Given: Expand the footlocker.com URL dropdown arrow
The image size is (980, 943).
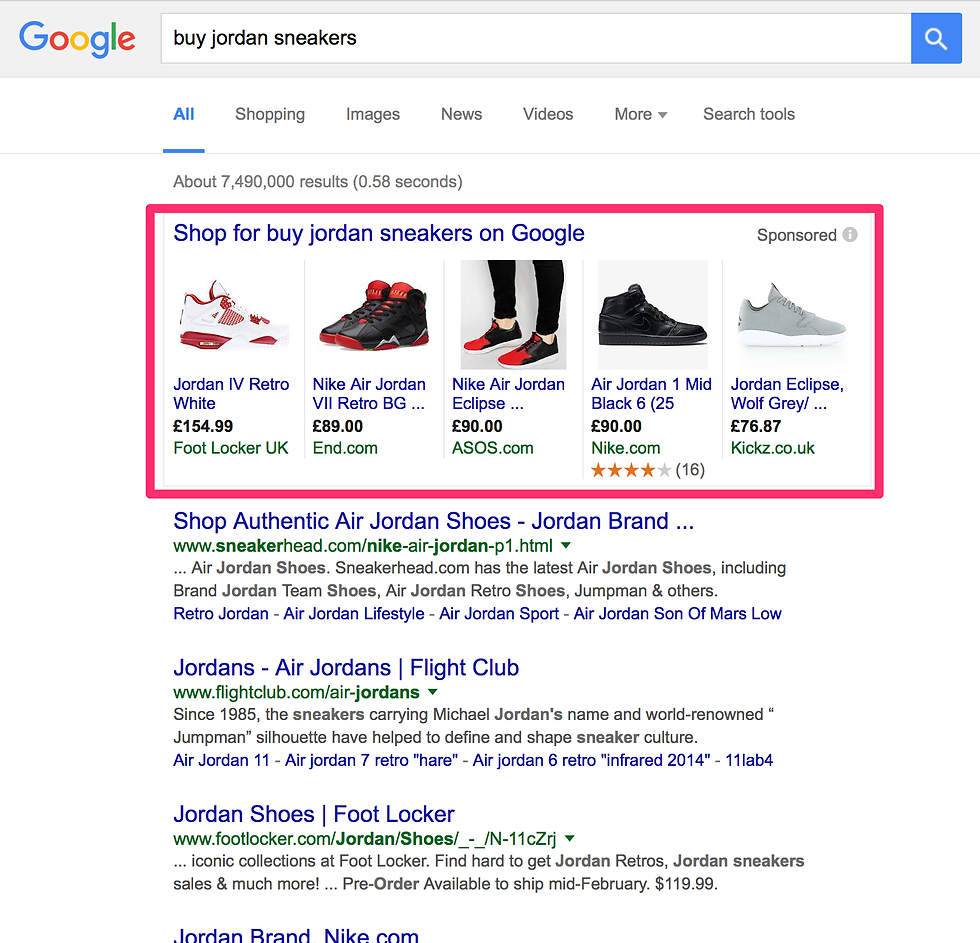Looking at the screenshot, I should coord(569,839).
